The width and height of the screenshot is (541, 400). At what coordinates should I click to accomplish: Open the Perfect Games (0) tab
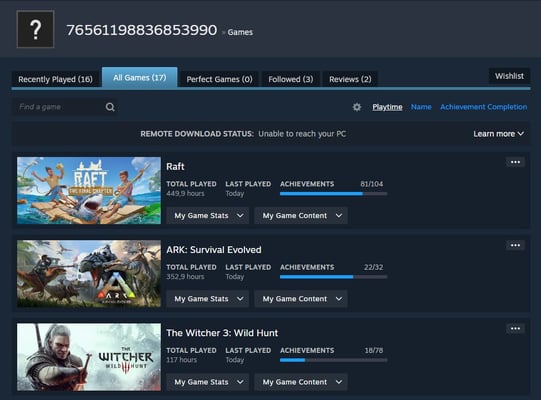(219, 79)
